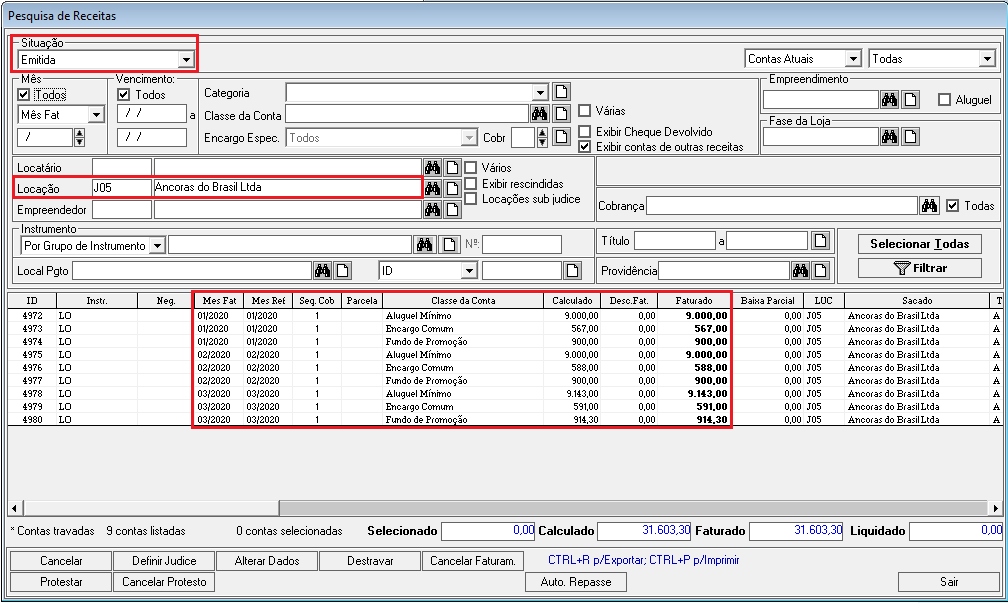Sort by Faturado column header
Viewport: 1008px width, 603px height.
point(694,300)
